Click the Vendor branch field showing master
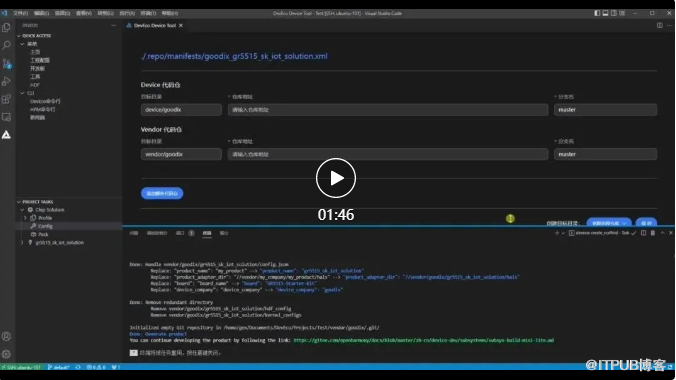Image resolution: width=676 pixels, height=380 pixels. click(x=605, y=154)
